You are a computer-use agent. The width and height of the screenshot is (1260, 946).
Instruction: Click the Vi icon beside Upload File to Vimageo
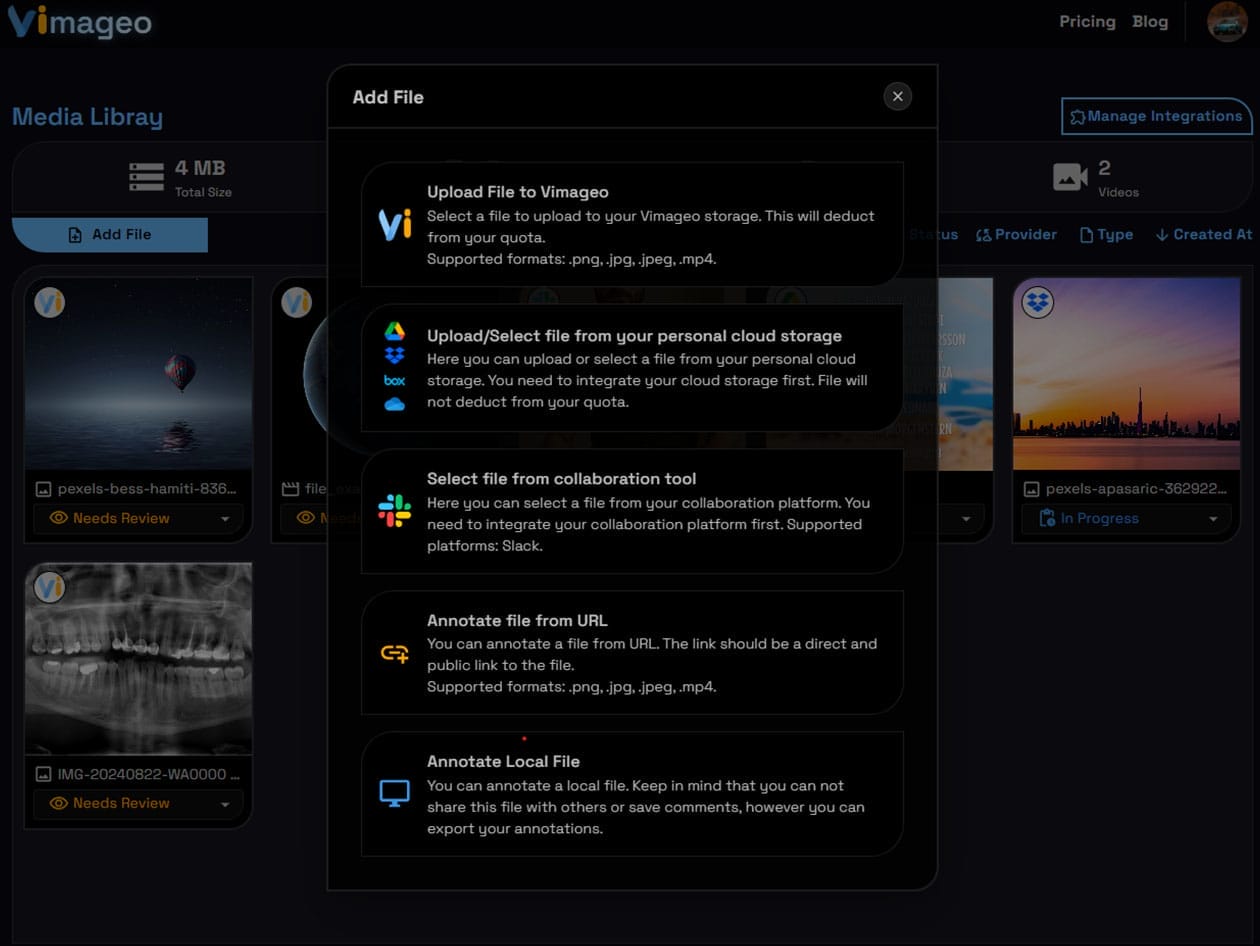pos(394,225)
